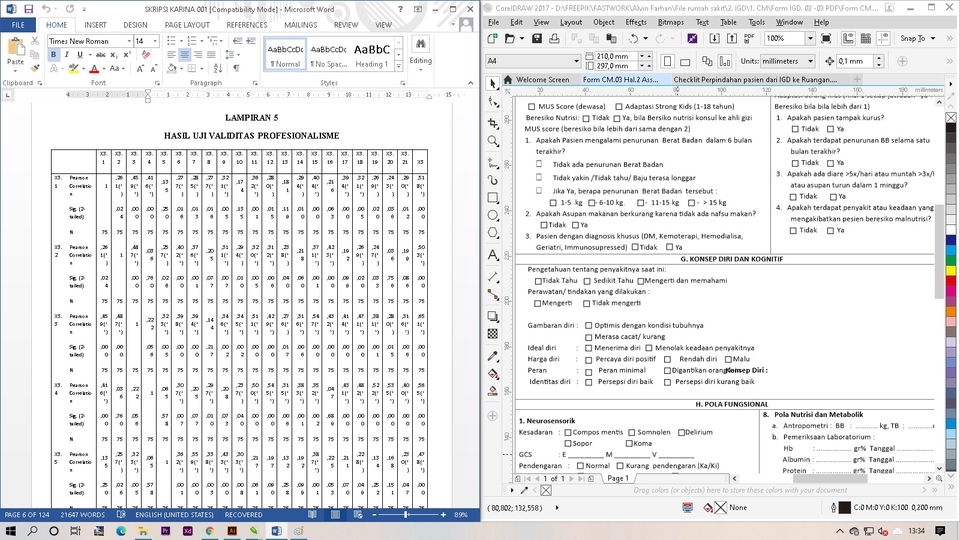The image size is (960, 540).
Task: Open the A4 page size dropdown
Action: pos(576,61)
